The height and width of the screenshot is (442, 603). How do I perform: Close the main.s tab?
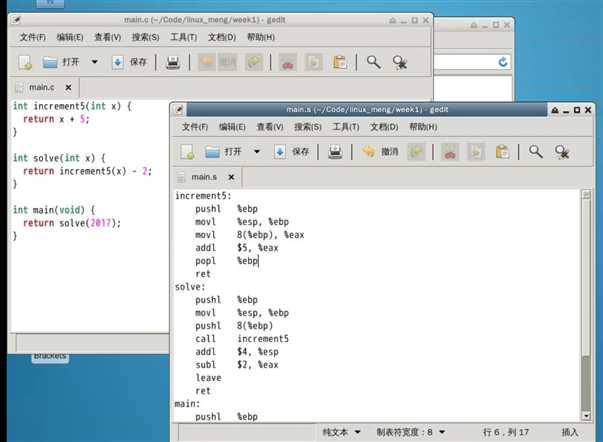click(x=231, y=177)
